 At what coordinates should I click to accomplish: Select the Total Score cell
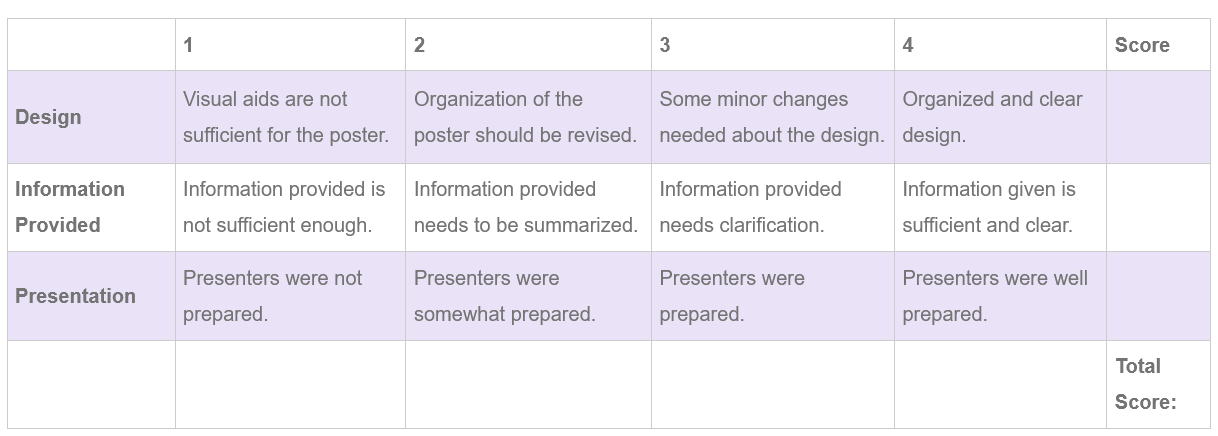coord(1158,384)
